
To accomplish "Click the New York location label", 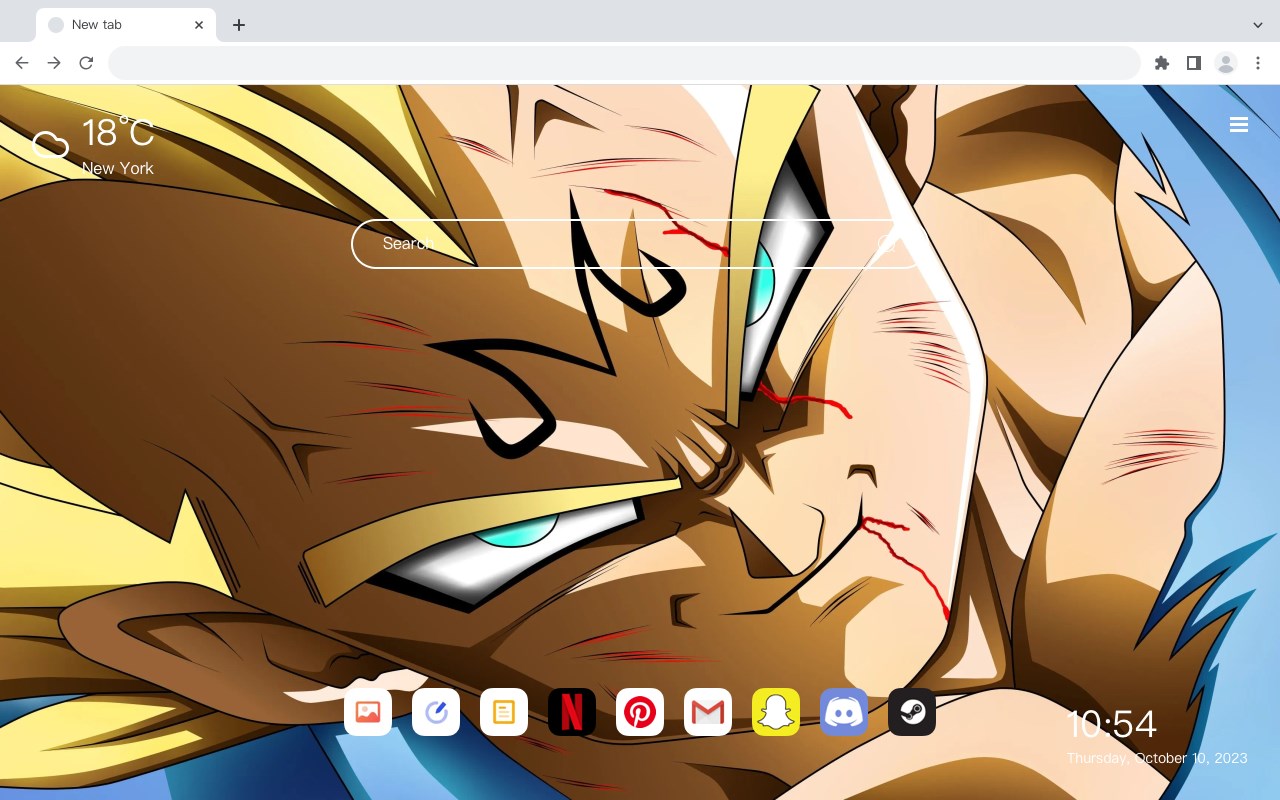I will [x=118, y=168].
